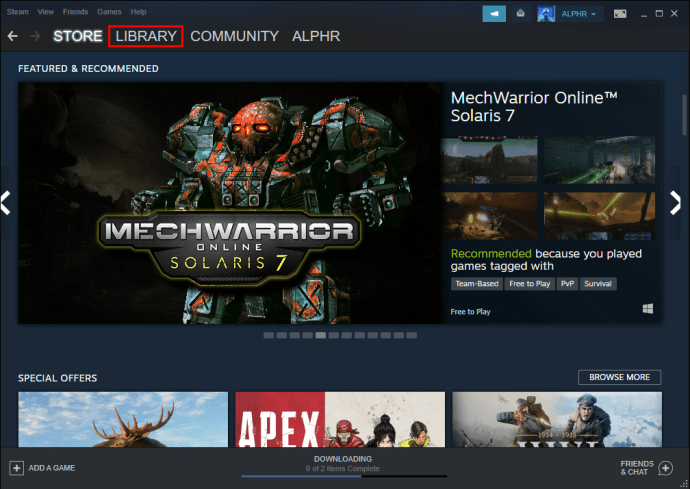Open the Apex Legends special offer card
690x489 pixels.
340,419
